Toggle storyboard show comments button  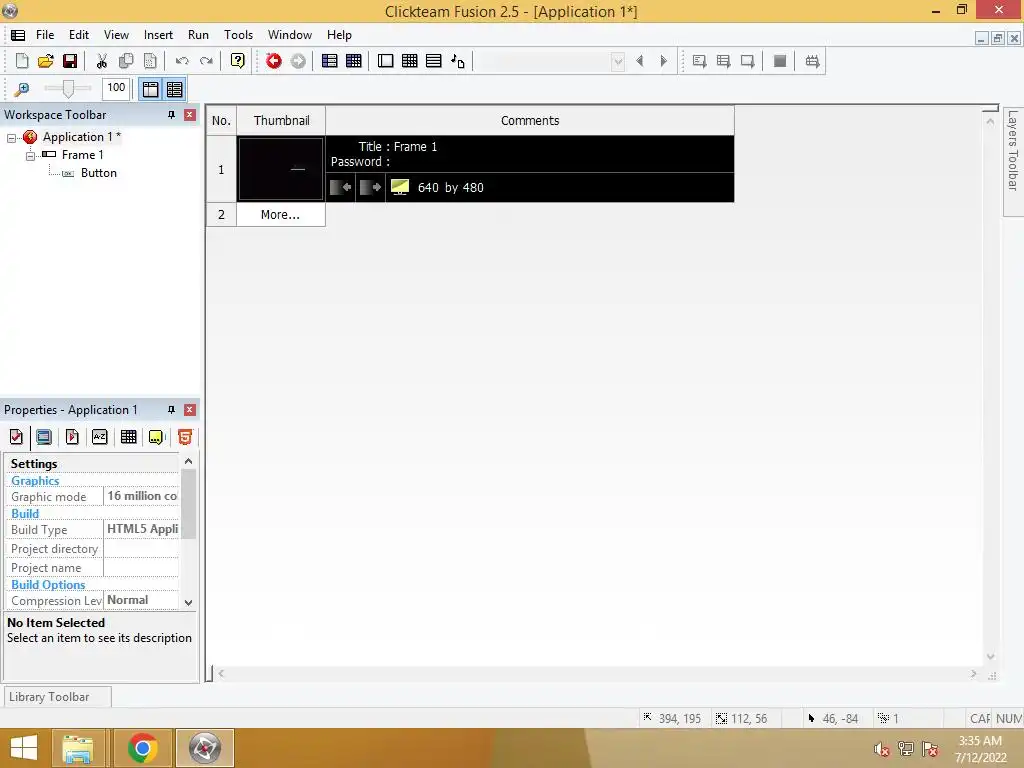(x=174, y=89)
